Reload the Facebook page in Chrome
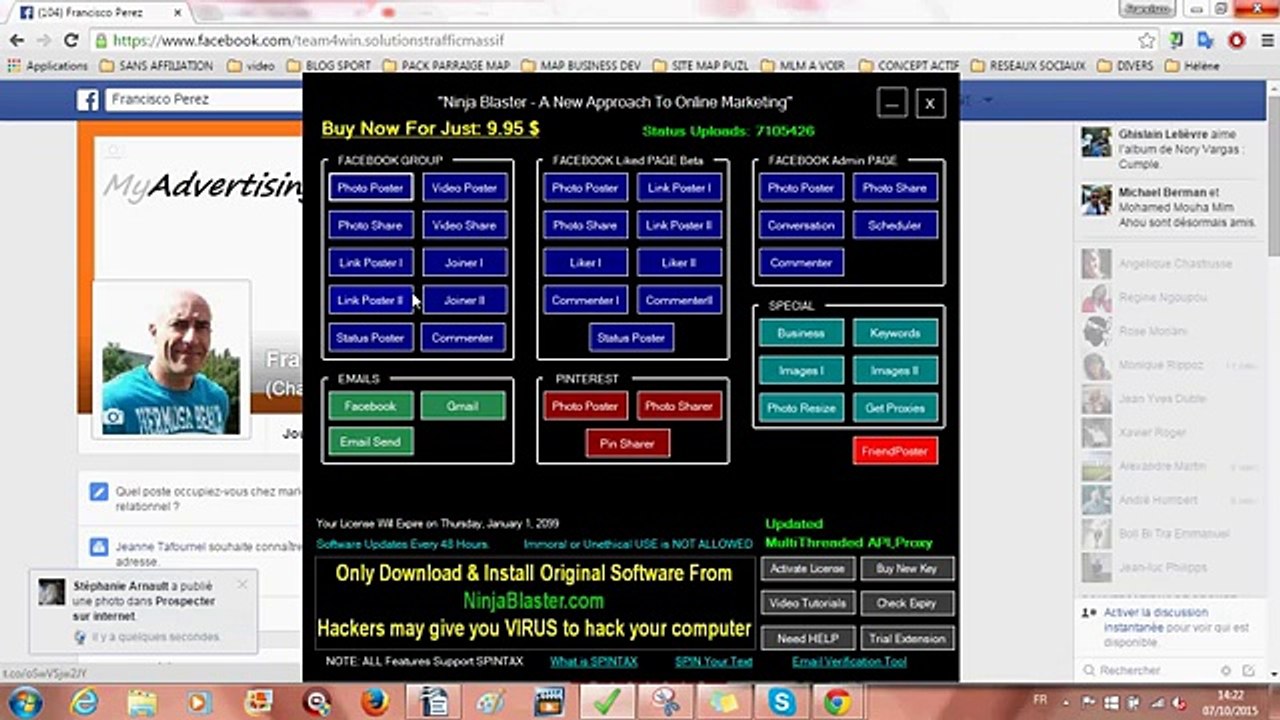1280x720 pixels. 71,41
